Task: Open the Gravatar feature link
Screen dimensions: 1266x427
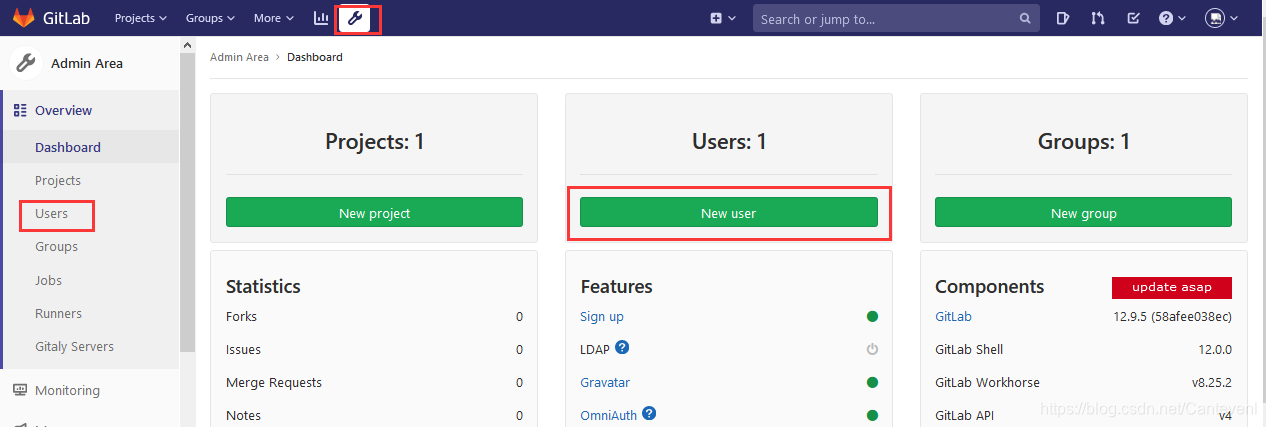Action: point(605,382)
